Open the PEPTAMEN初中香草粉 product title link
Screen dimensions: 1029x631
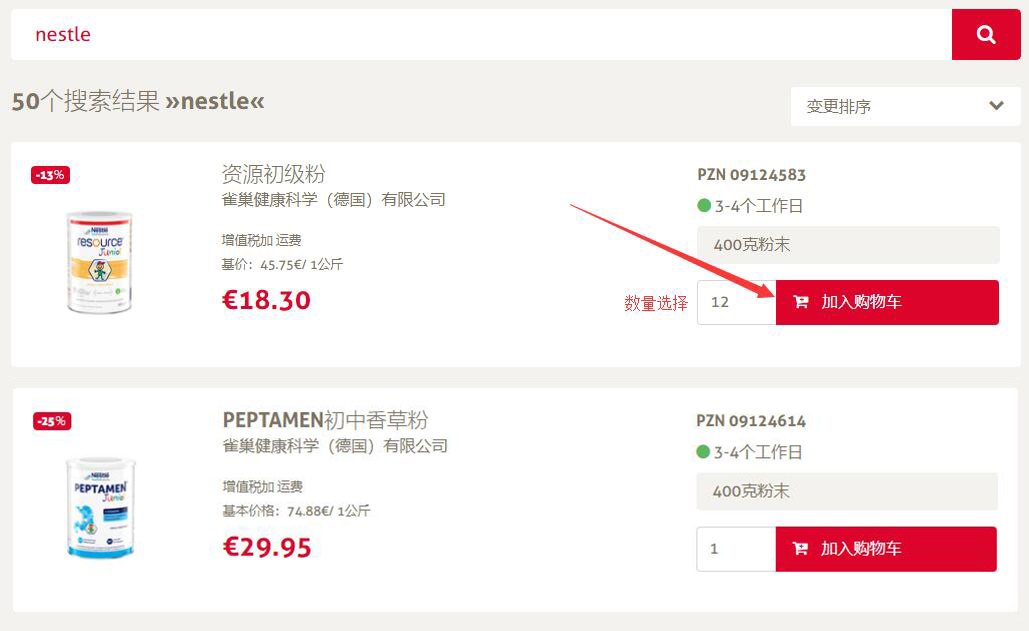[x=326, y=420]
